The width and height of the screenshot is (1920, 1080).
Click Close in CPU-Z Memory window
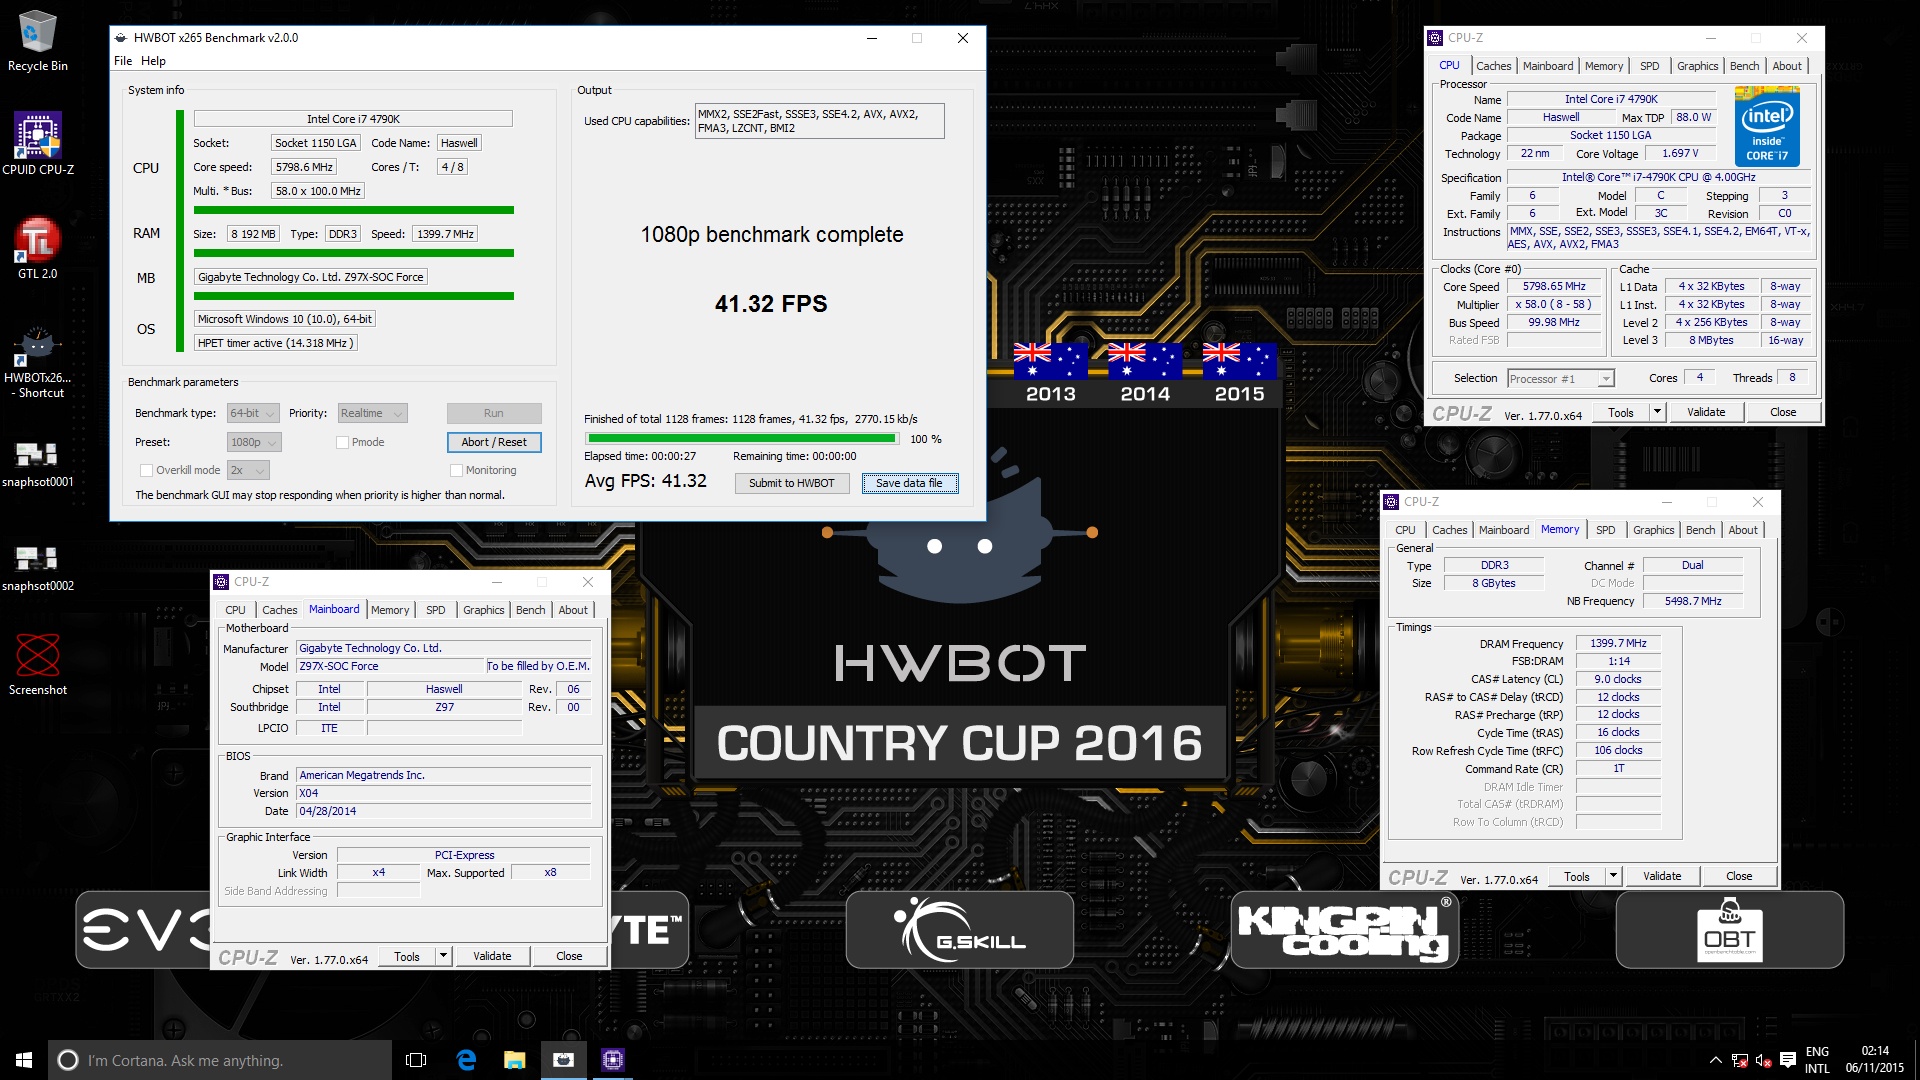pyautogui.click(x=1739, y=876)
